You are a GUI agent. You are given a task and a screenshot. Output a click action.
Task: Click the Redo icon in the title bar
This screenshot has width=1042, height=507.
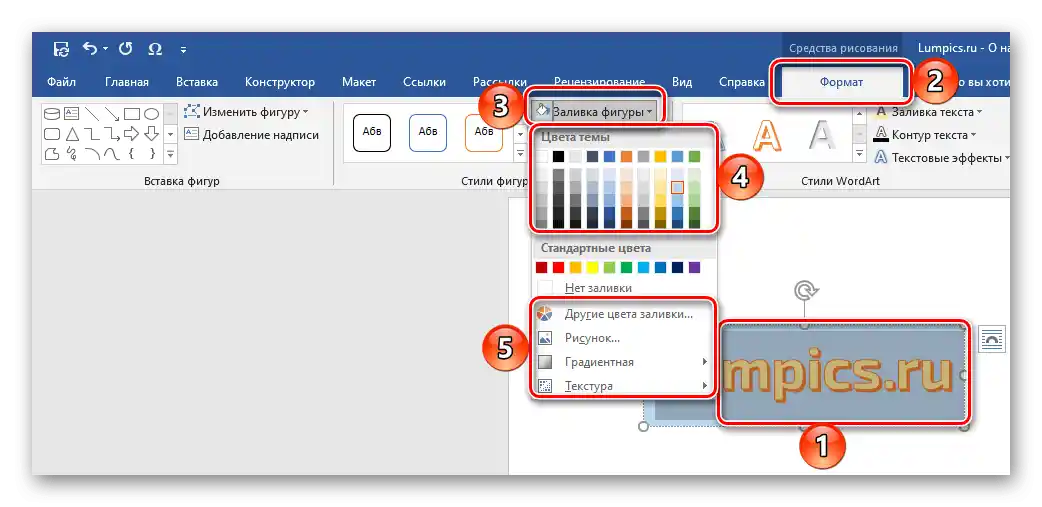point(125,49)
